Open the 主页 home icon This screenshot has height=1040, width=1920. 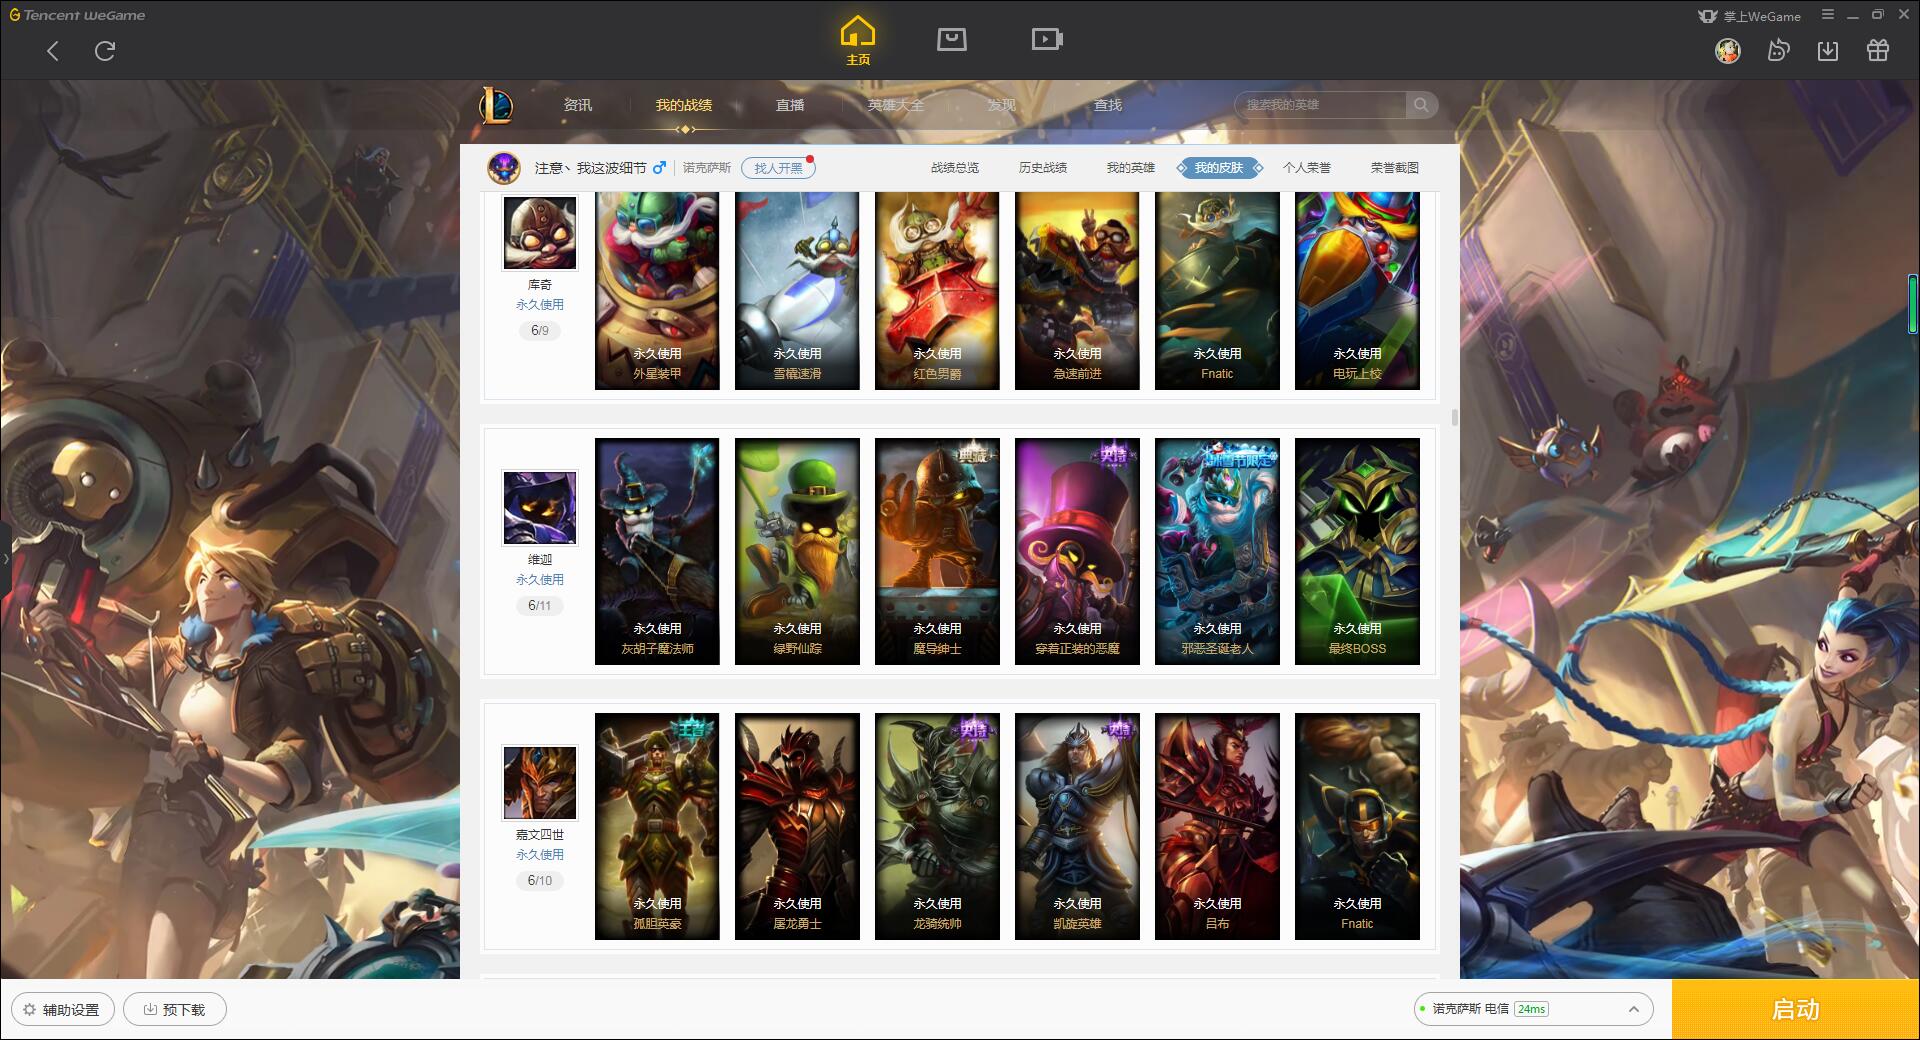click(858, 41)
